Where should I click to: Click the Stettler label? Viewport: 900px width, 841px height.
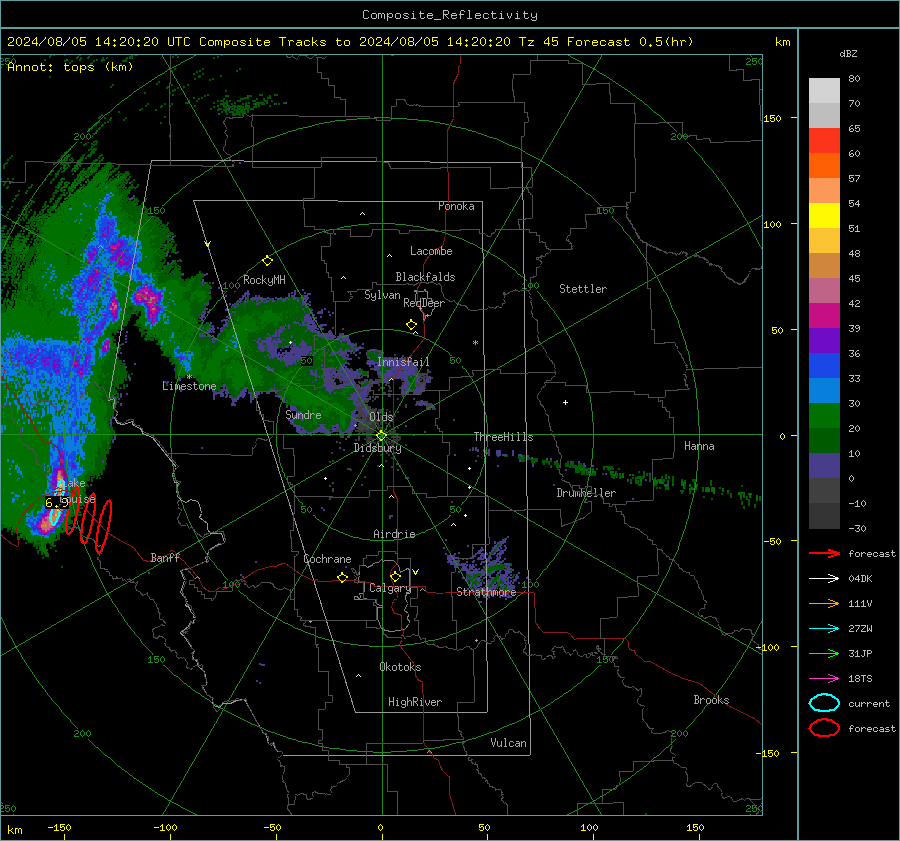[583, 289]
